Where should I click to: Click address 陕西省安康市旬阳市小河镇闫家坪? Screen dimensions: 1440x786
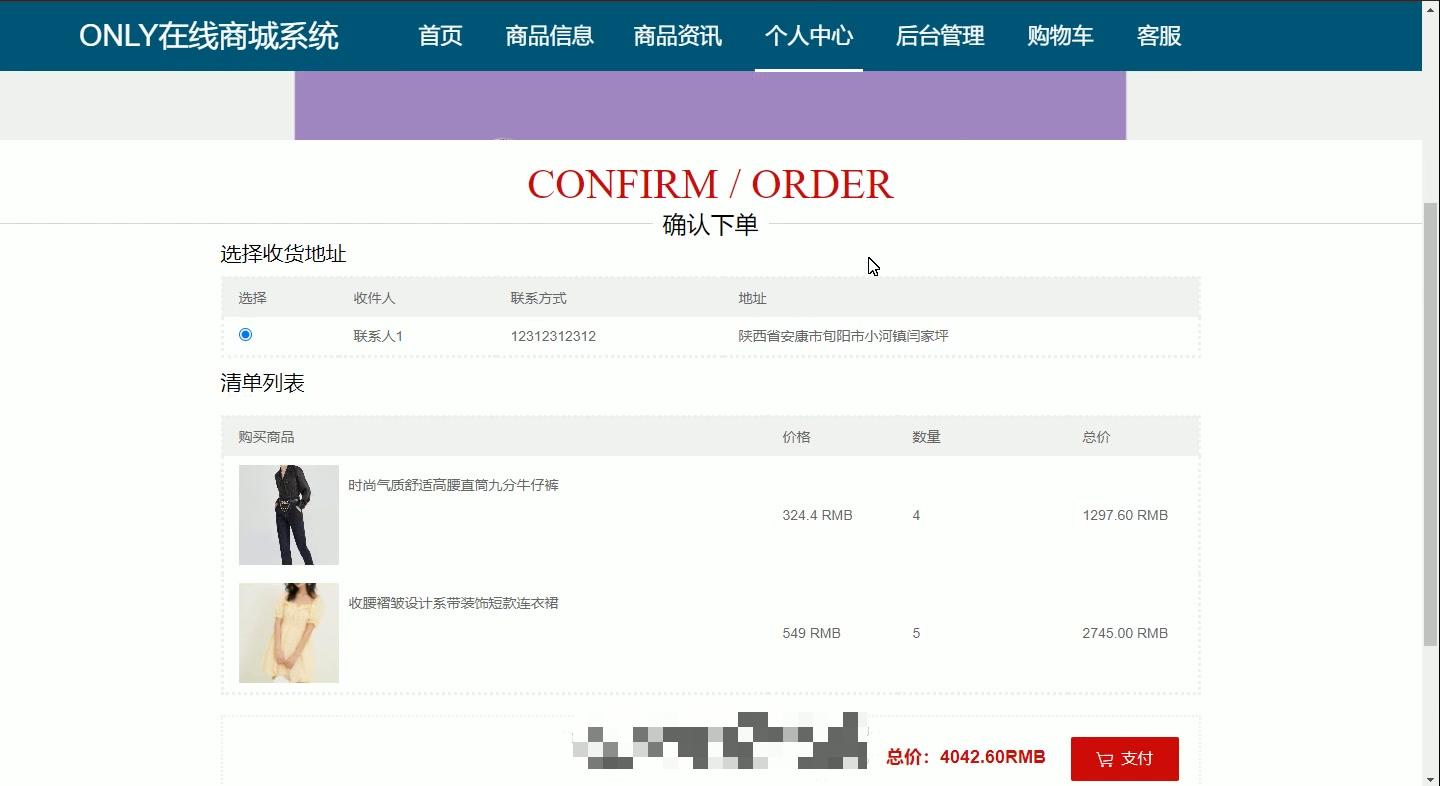point(843,336)
